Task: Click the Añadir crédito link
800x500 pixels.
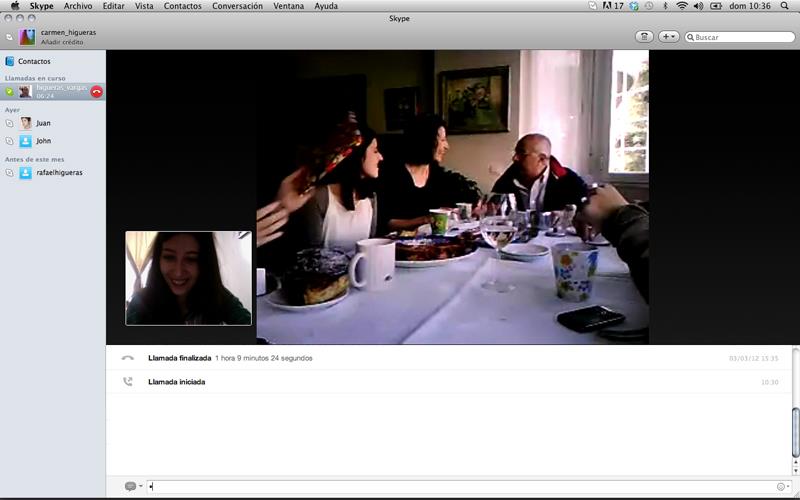Action: pos(62,43)
